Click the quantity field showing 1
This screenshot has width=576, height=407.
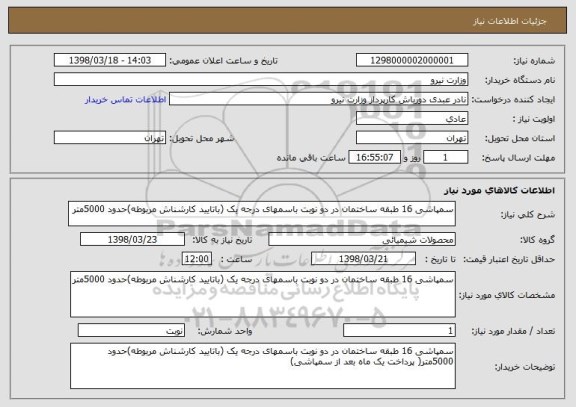(x=399, y=331)
